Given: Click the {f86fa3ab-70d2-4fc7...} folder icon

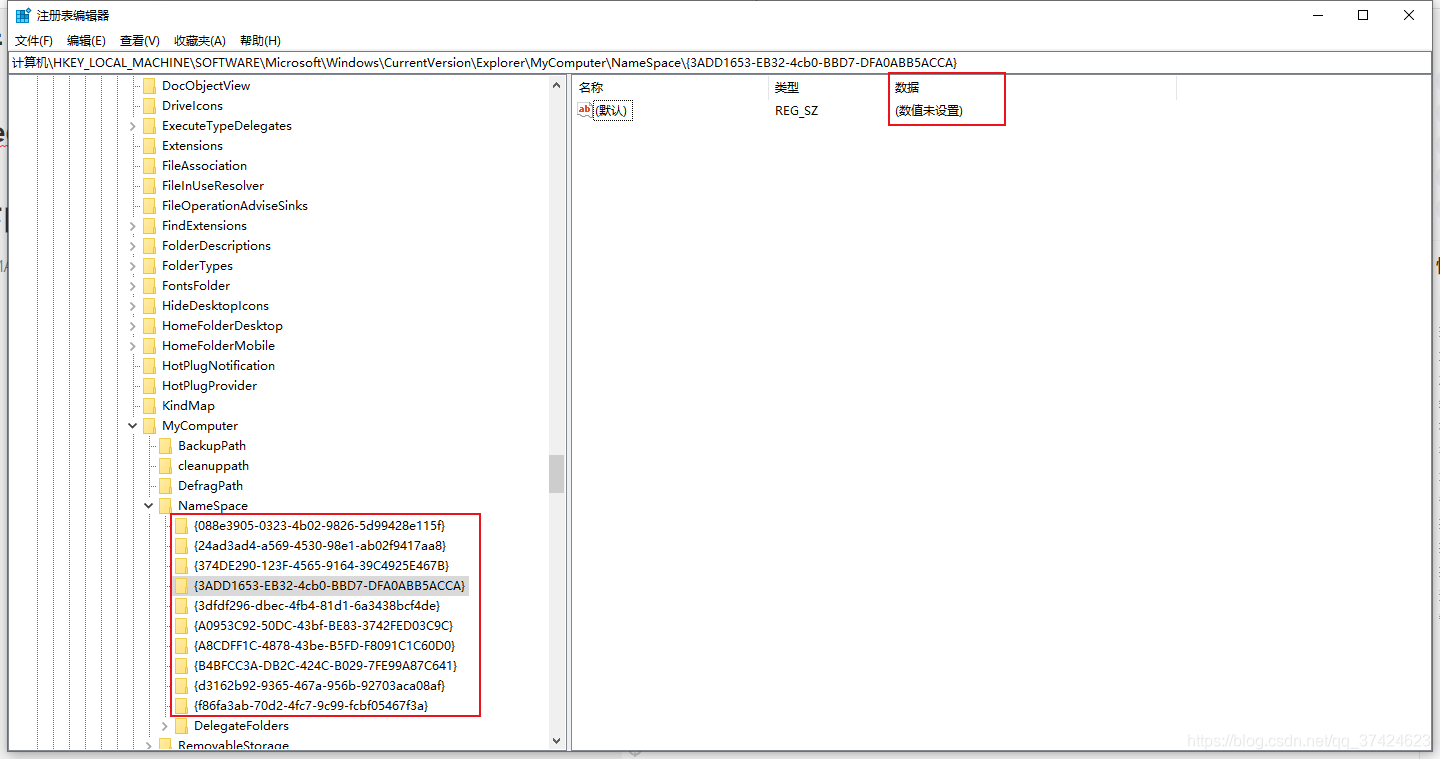Looking at the screenshot, I should (x=182, y=706).
